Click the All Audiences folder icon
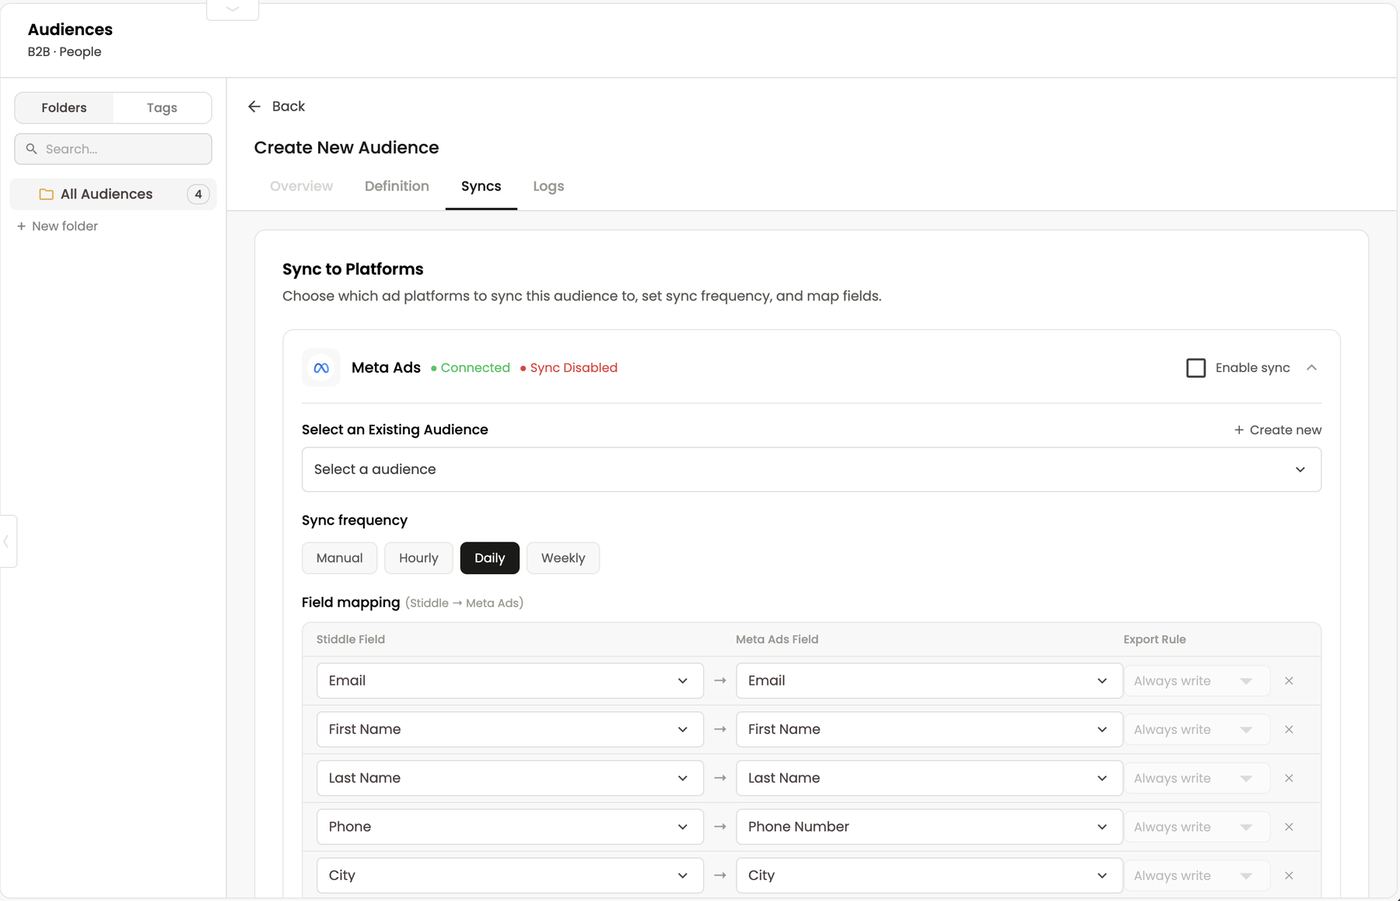The height and width of the screenshot is (901, 1400). 46,194
